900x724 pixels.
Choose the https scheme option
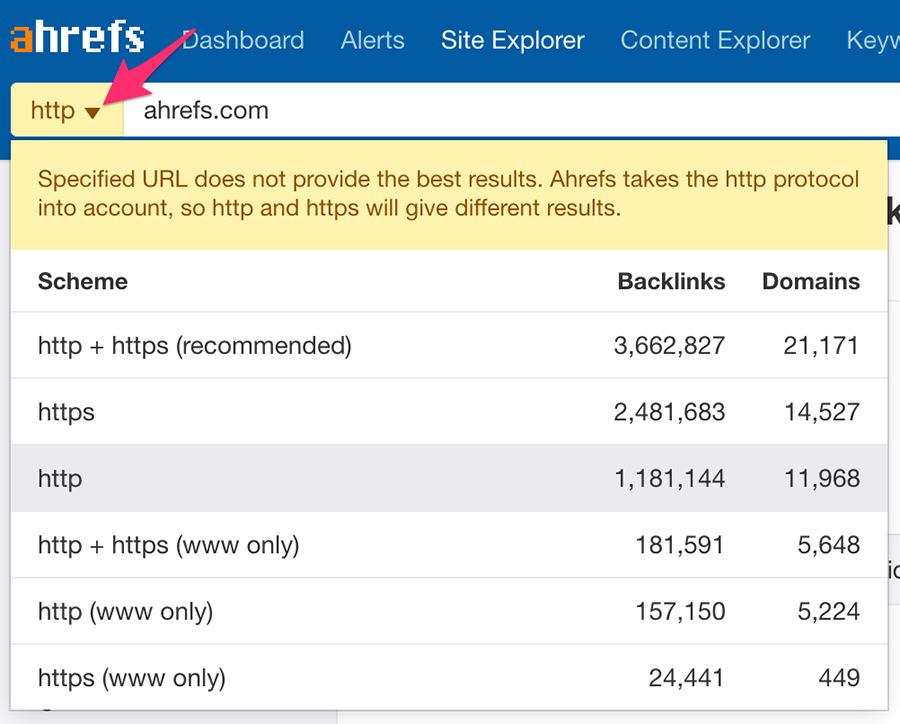tap(66, 412)
